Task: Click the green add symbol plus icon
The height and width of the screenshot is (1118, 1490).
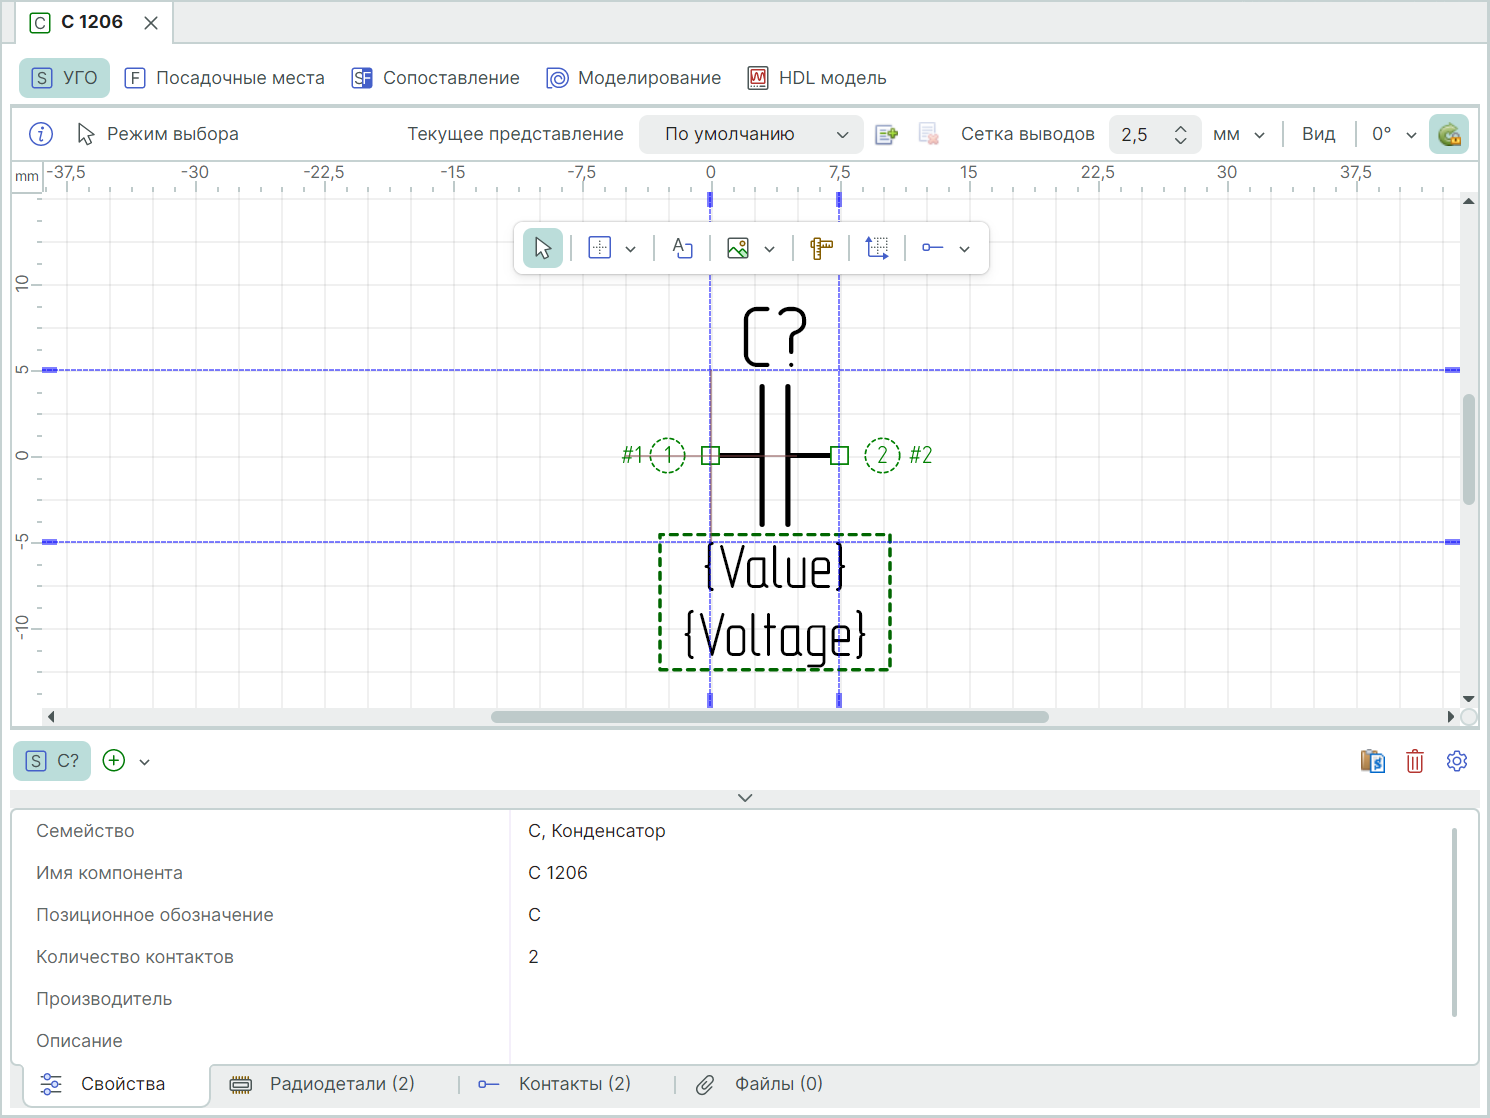Action: click(x=115, y=761)
